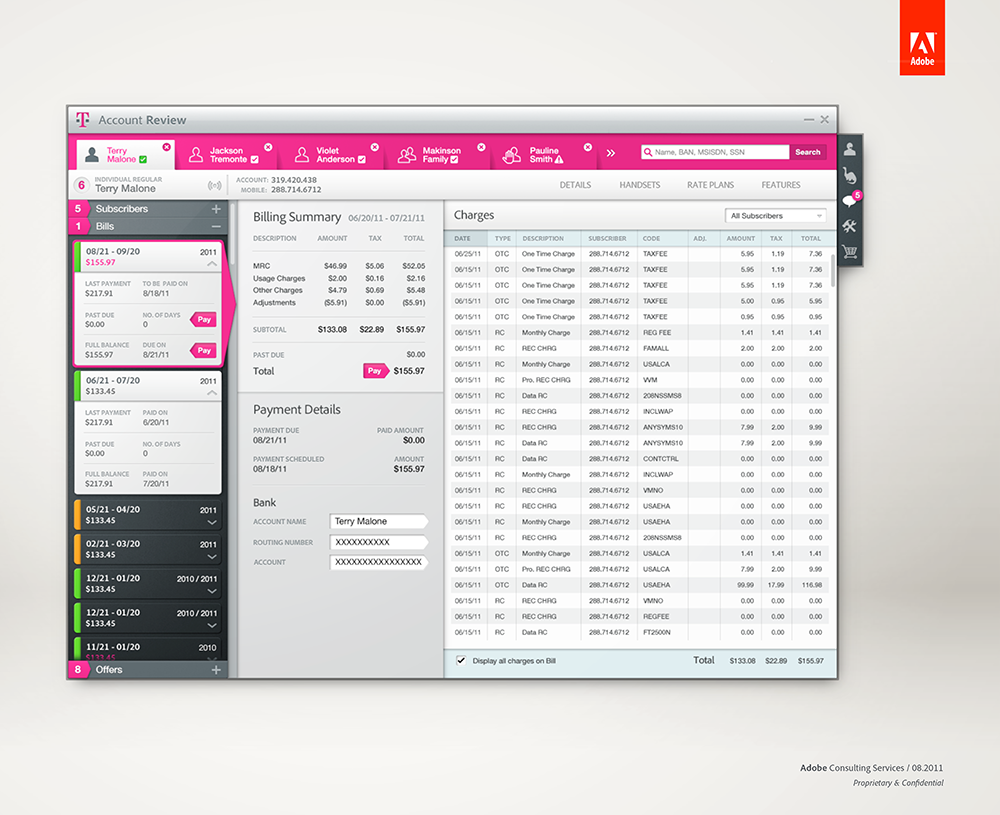Pay the past due amount
This screenshot has width=1000, height=815.
(x=203, y=319)
